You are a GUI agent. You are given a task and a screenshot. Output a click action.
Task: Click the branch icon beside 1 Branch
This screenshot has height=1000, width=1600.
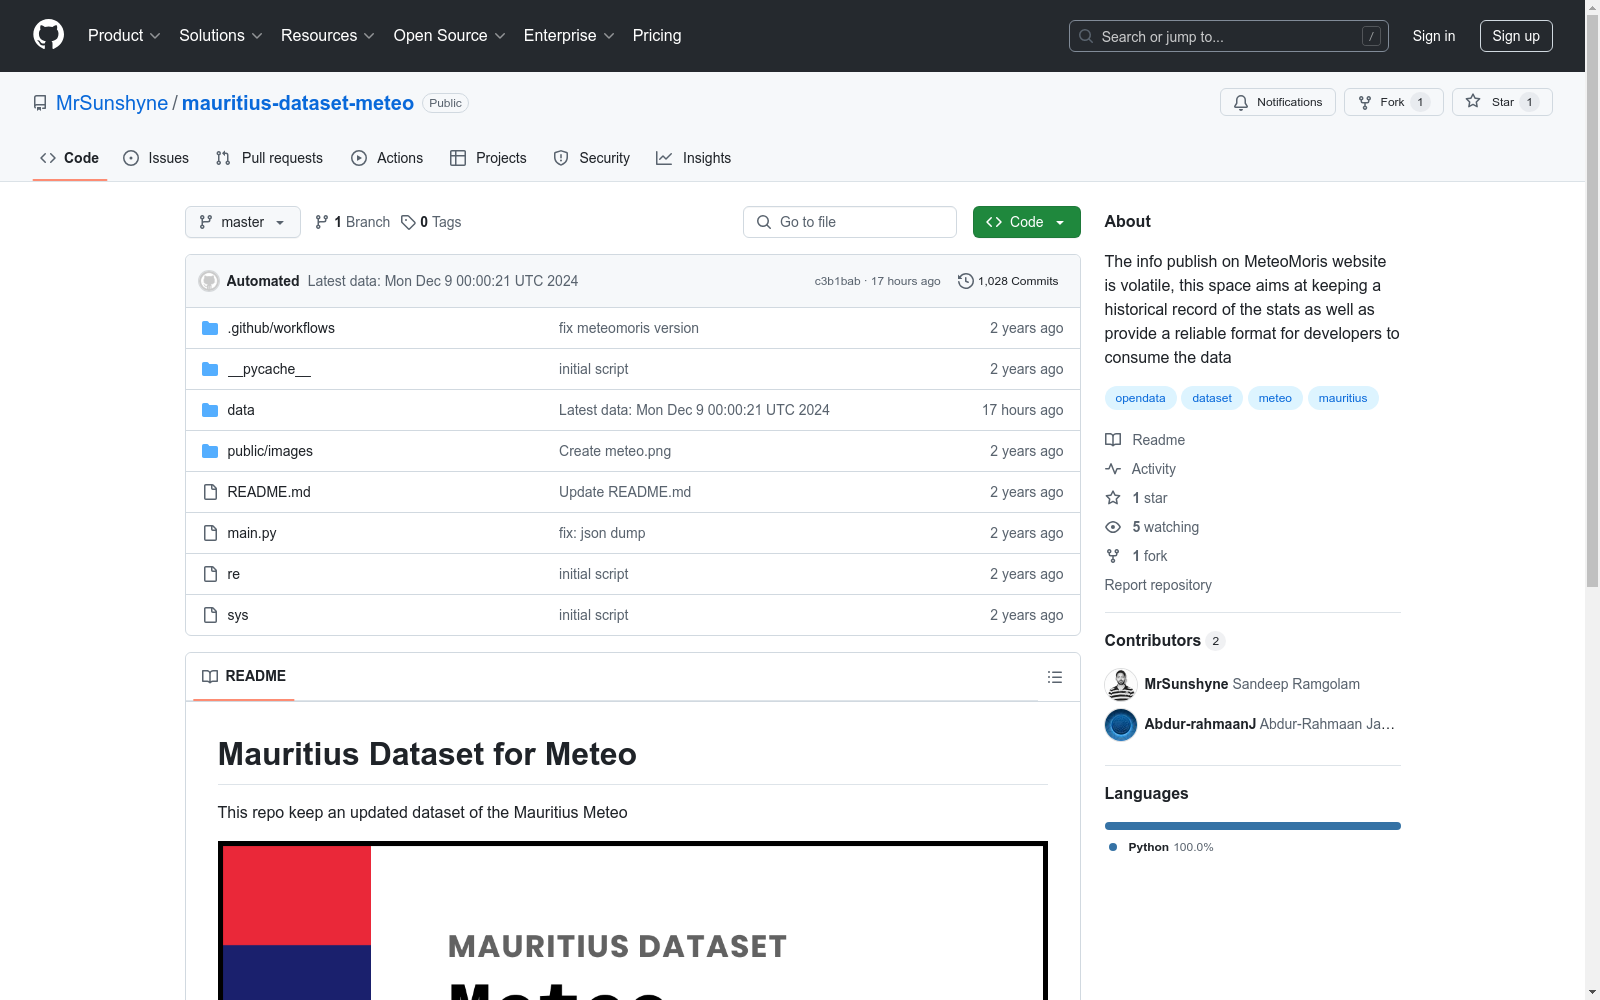pyautogui.click(x=322, y=222)
